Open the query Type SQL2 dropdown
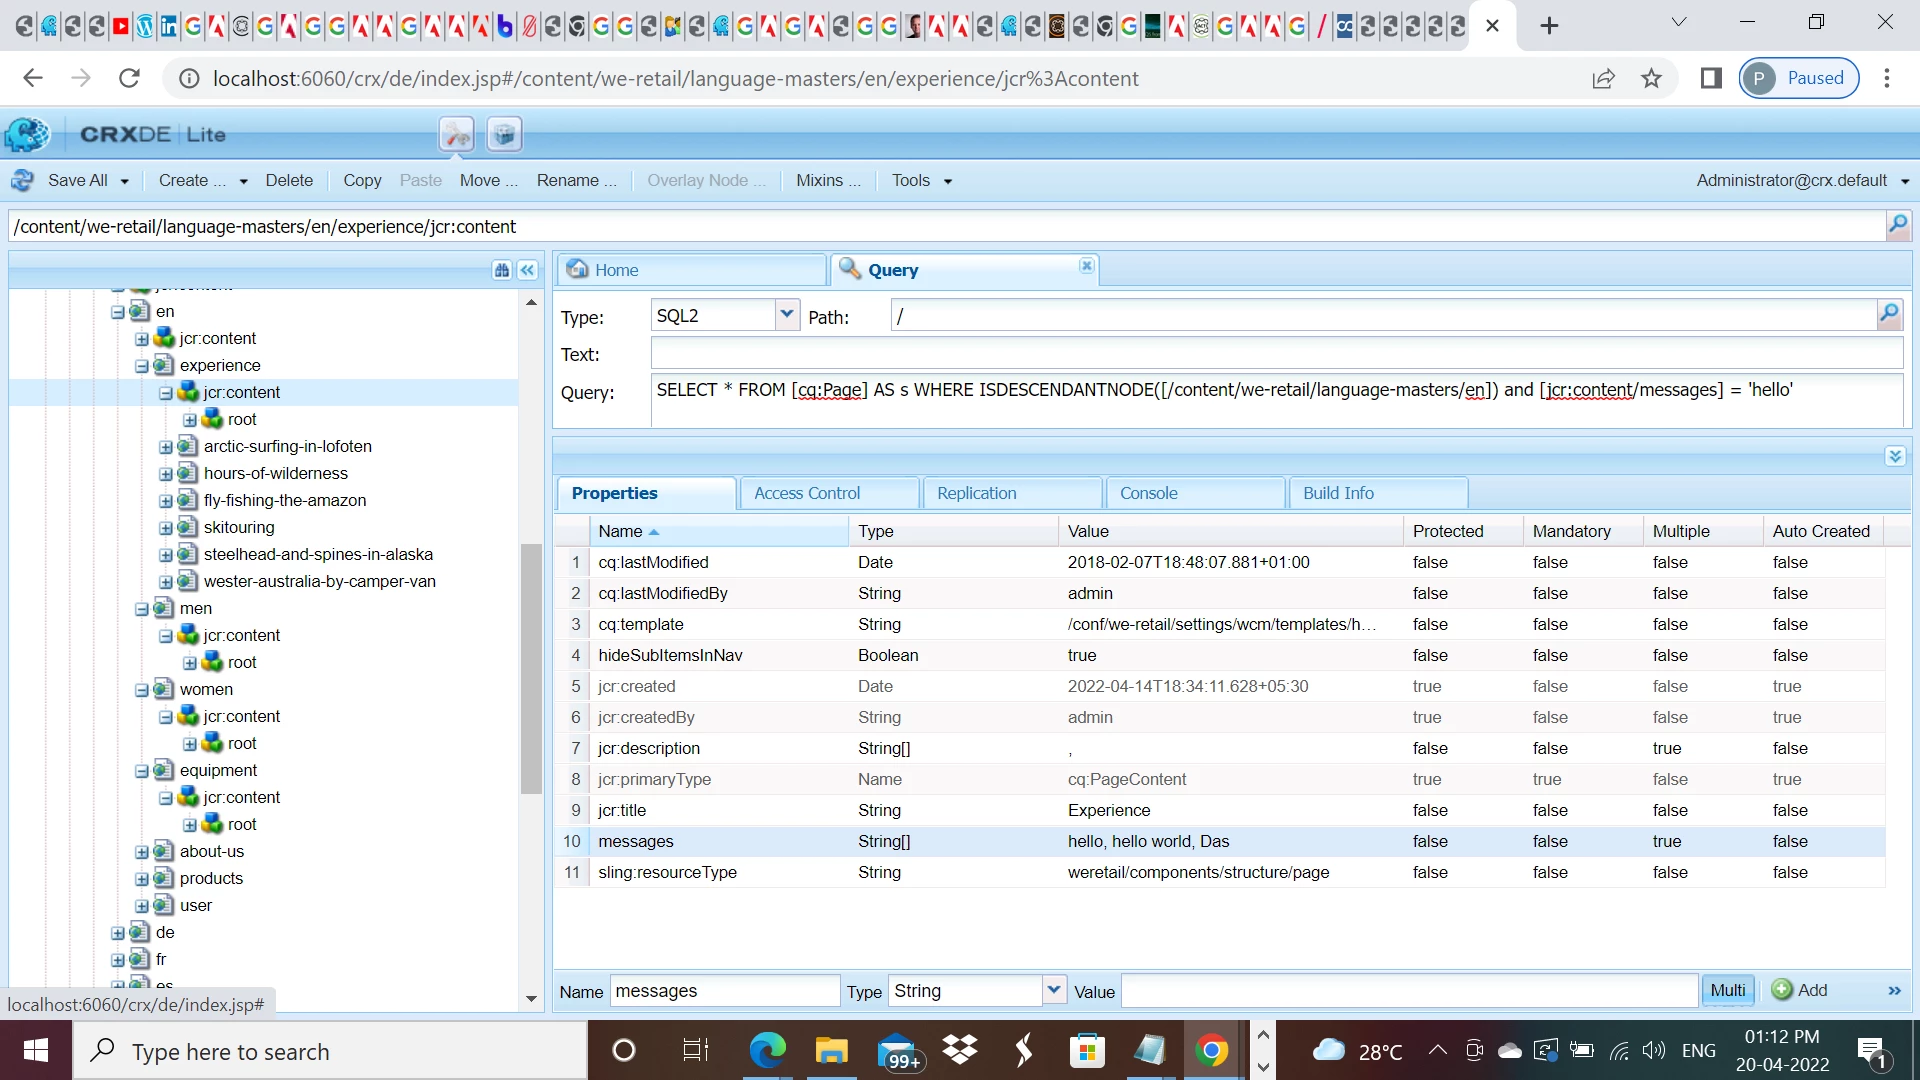Image resolution: width=1920 pixels, height=1080 pixels. tap(787, 315)
